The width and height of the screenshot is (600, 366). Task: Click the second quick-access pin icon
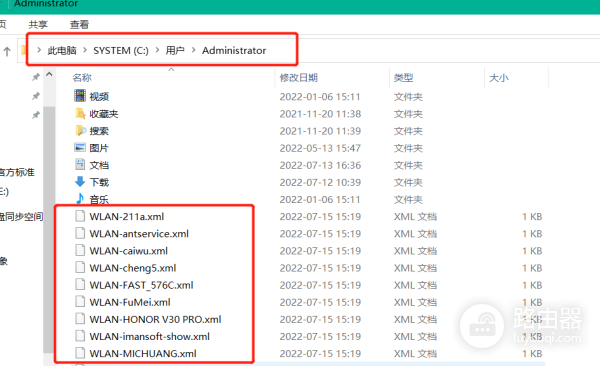click(36, 96)
